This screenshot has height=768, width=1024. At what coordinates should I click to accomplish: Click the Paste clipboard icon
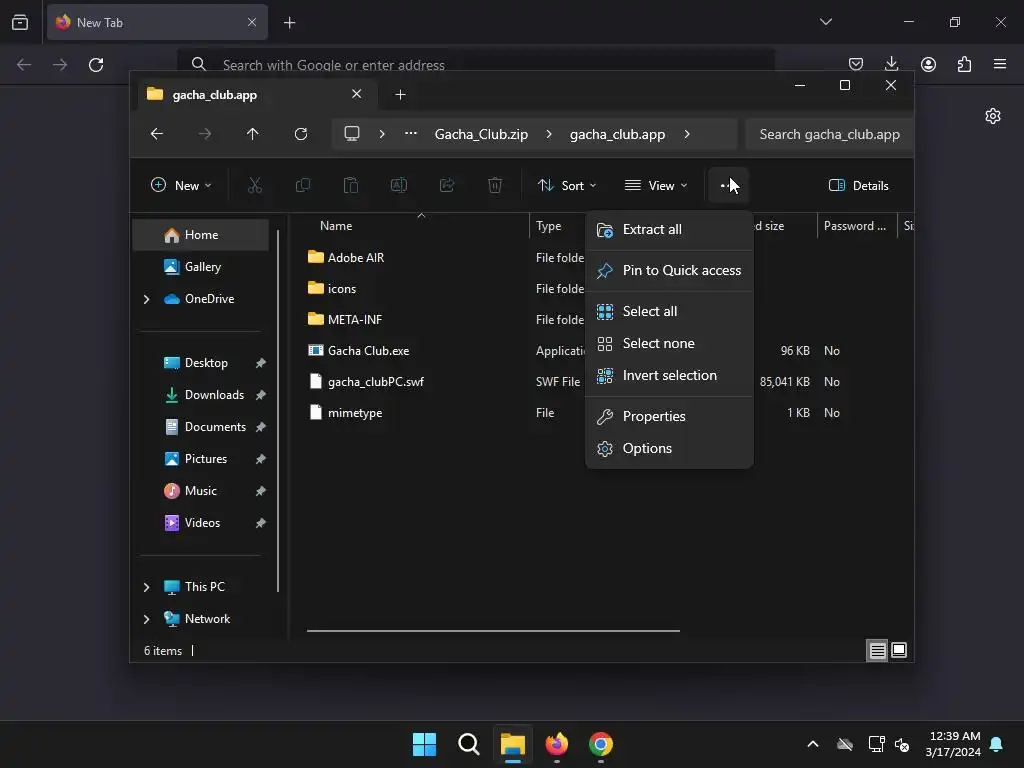[351, 185]
